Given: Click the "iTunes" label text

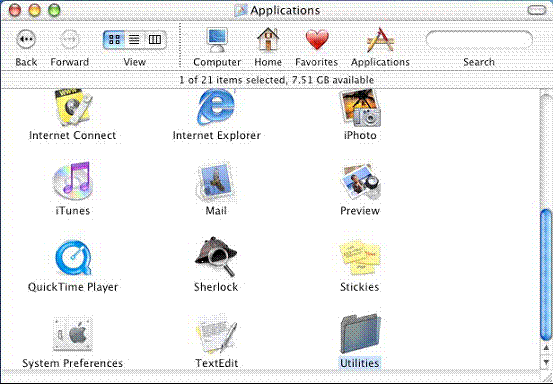Looking at the screenshot, I should click(73, 211).
